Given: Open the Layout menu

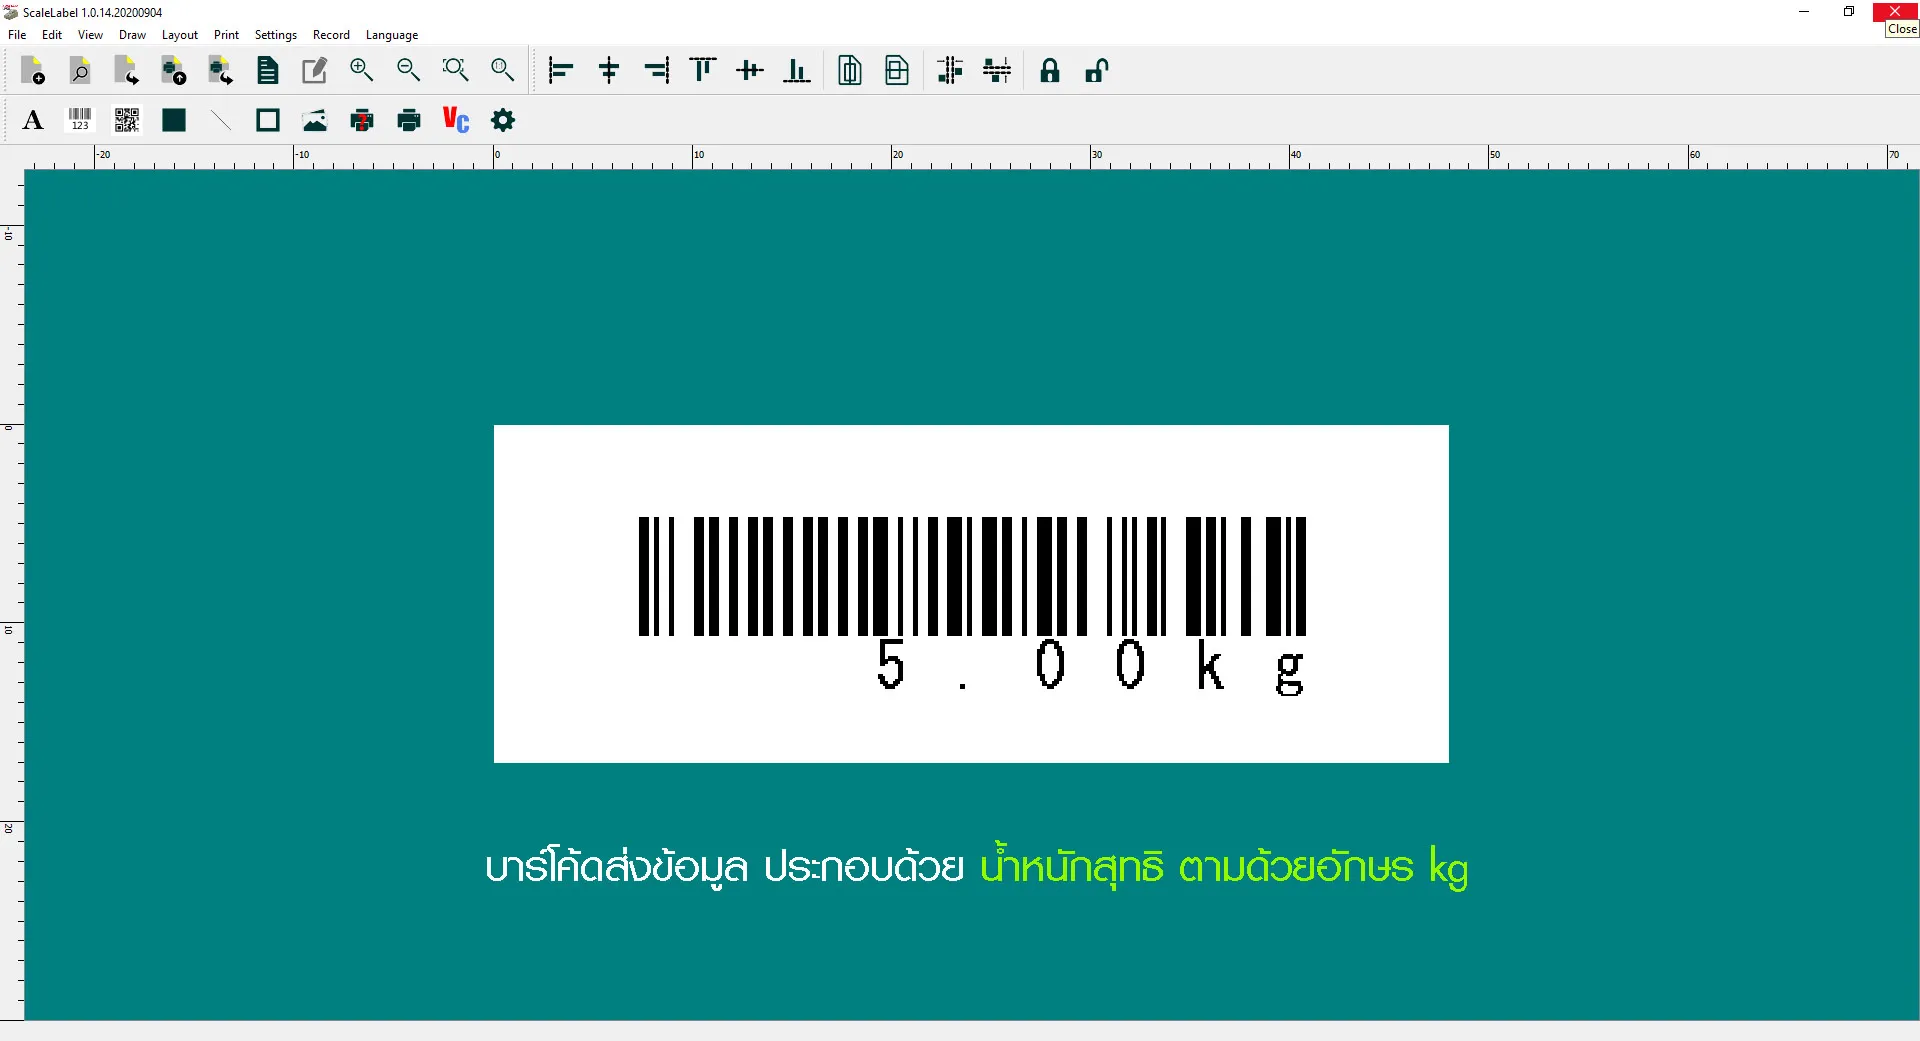Looking at the screenshot, I should [180, 35].
